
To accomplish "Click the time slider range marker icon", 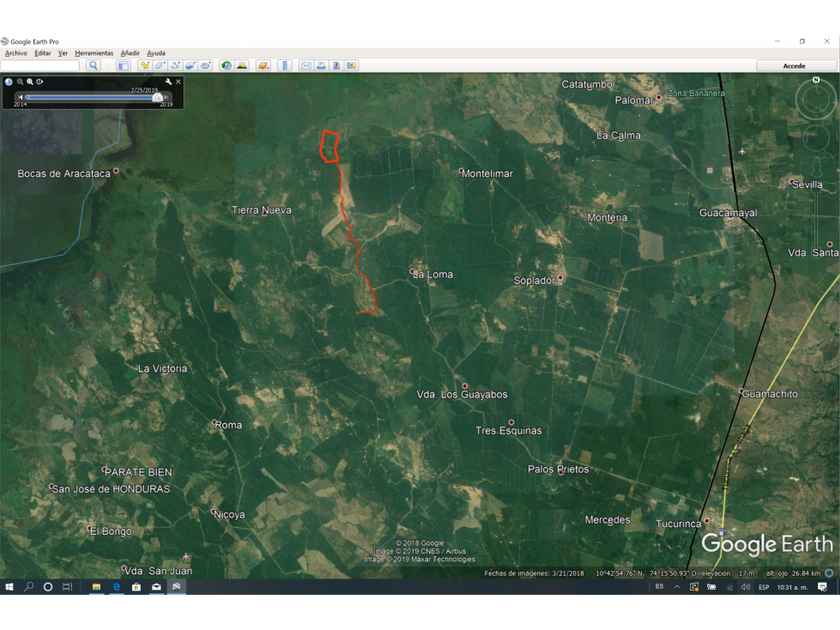I will pyautogui.click(x=40, y=82).
